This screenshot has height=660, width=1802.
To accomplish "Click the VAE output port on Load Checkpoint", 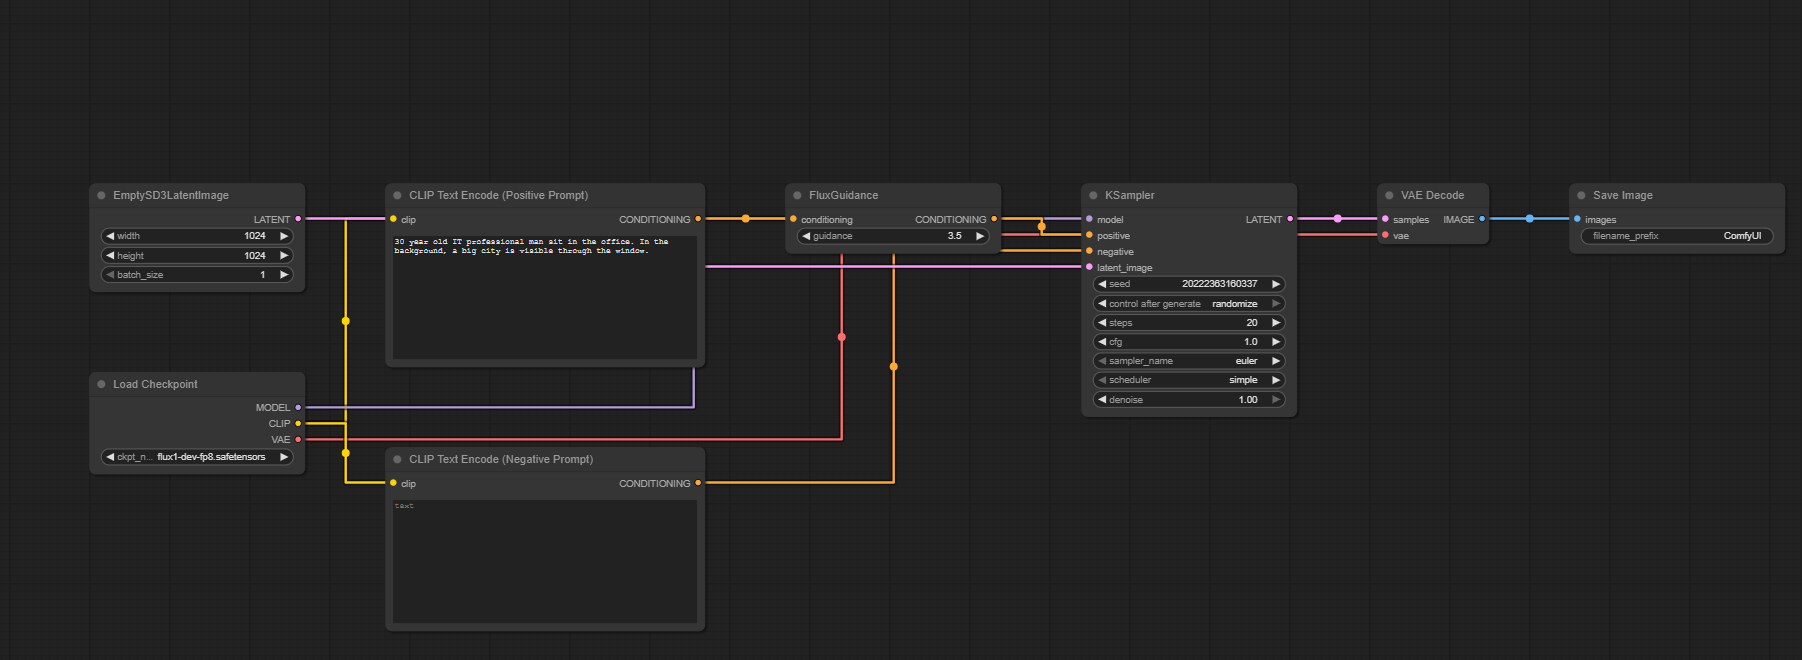I will pyautogui.click(x=298, y=440).
